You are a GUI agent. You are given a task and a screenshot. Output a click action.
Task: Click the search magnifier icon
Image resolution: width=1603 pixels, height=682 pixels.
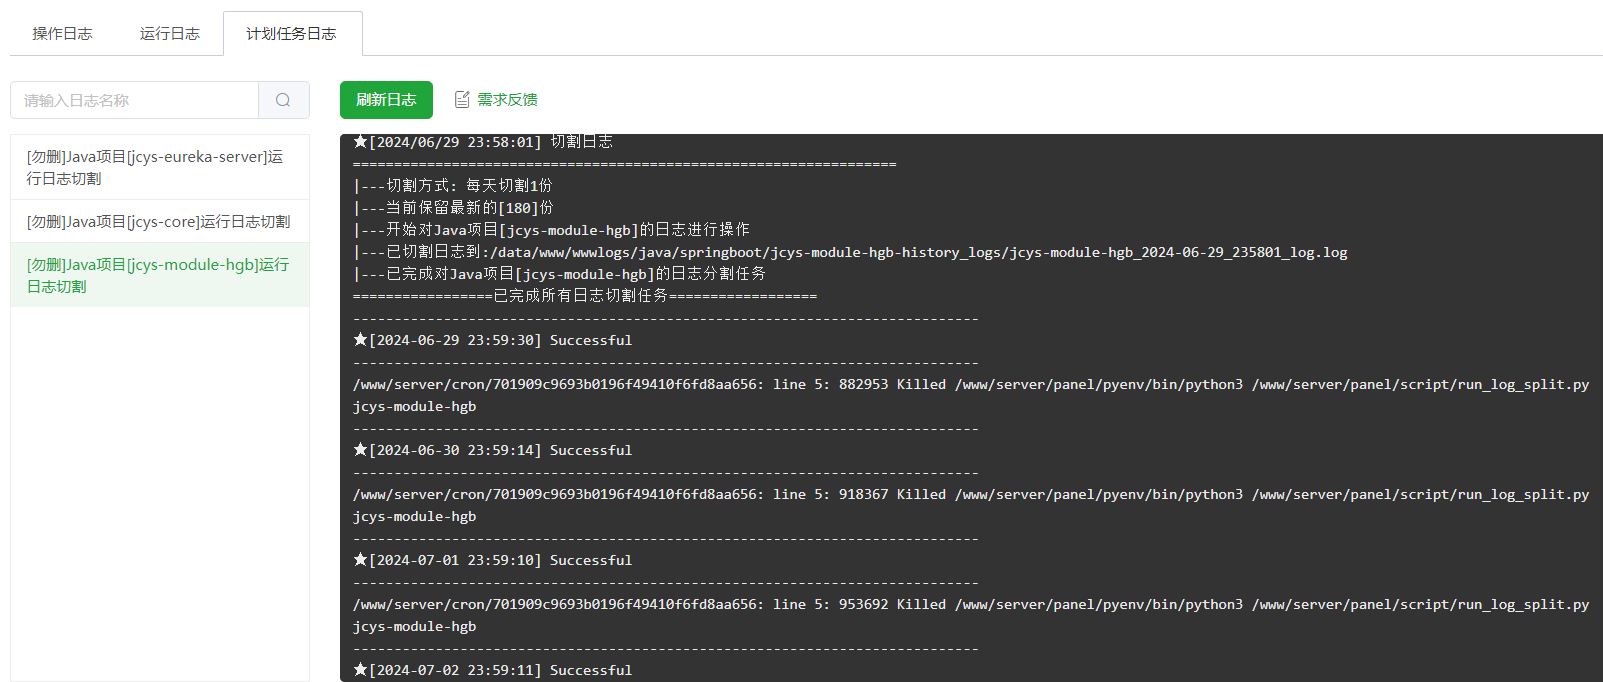[283, 100]
